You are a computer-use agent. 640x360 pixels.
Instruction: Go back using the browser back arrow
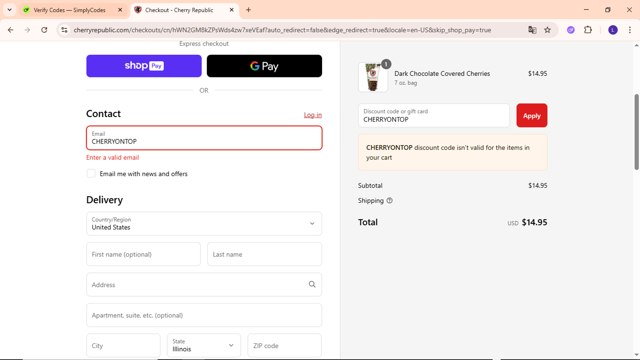click(11, 30)
